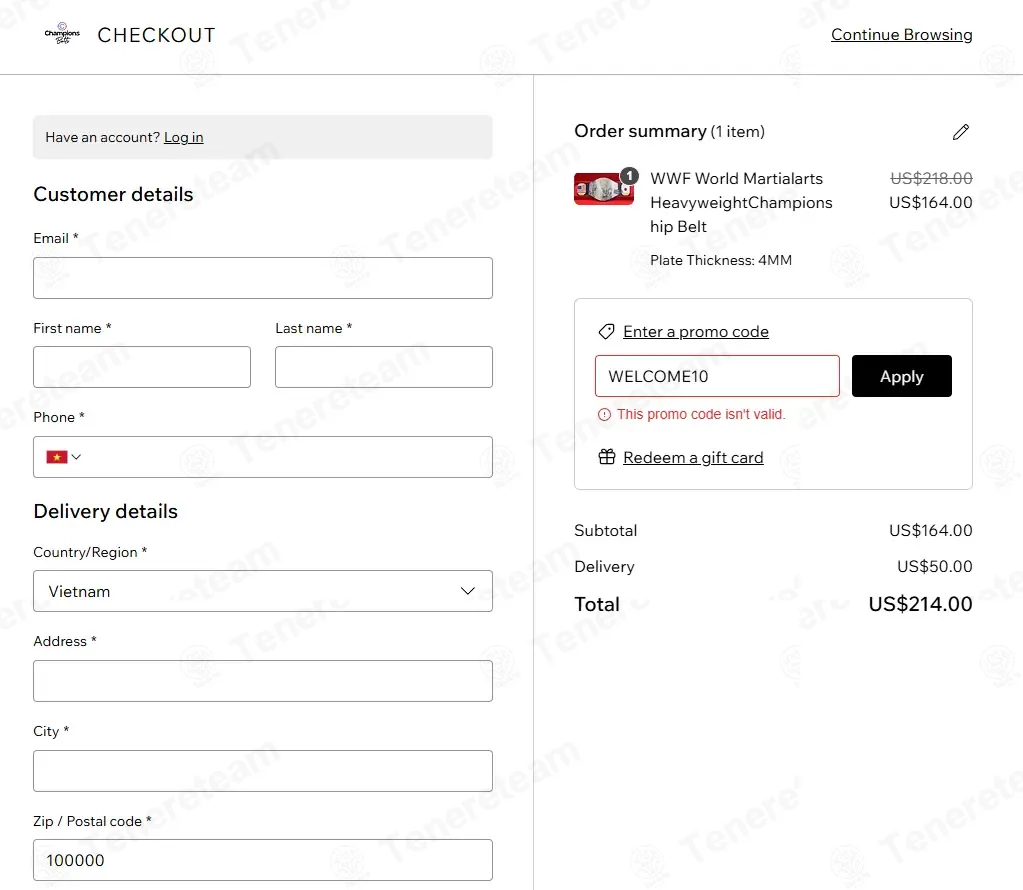Click the Log in link
Image resolution: width=1023 pixels, height=890 pixels.
coord(183,137)
